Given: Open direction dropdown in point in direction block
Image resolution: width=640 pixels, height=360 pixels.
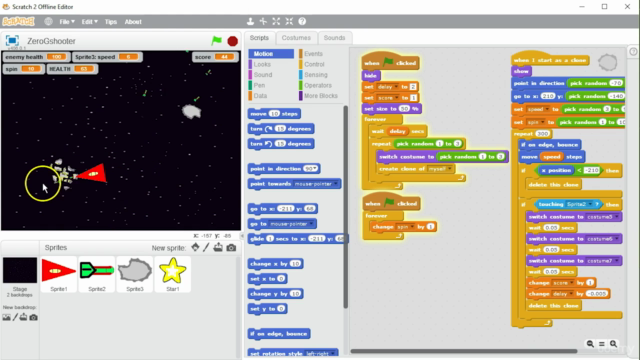Looking at the screenshot, I should pos(315,169).
